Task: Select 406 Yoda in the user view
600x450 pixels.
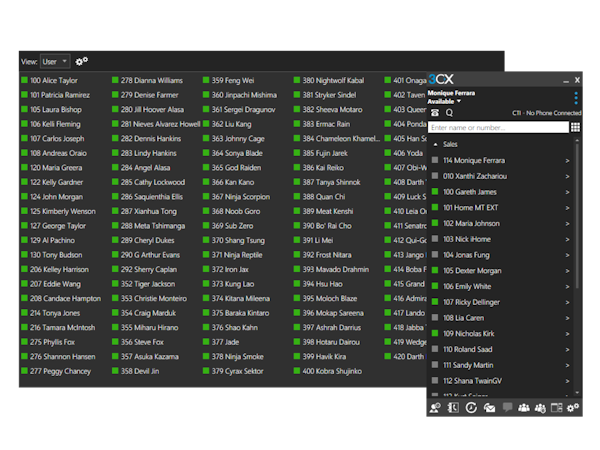Action: (x=404, y=153)
